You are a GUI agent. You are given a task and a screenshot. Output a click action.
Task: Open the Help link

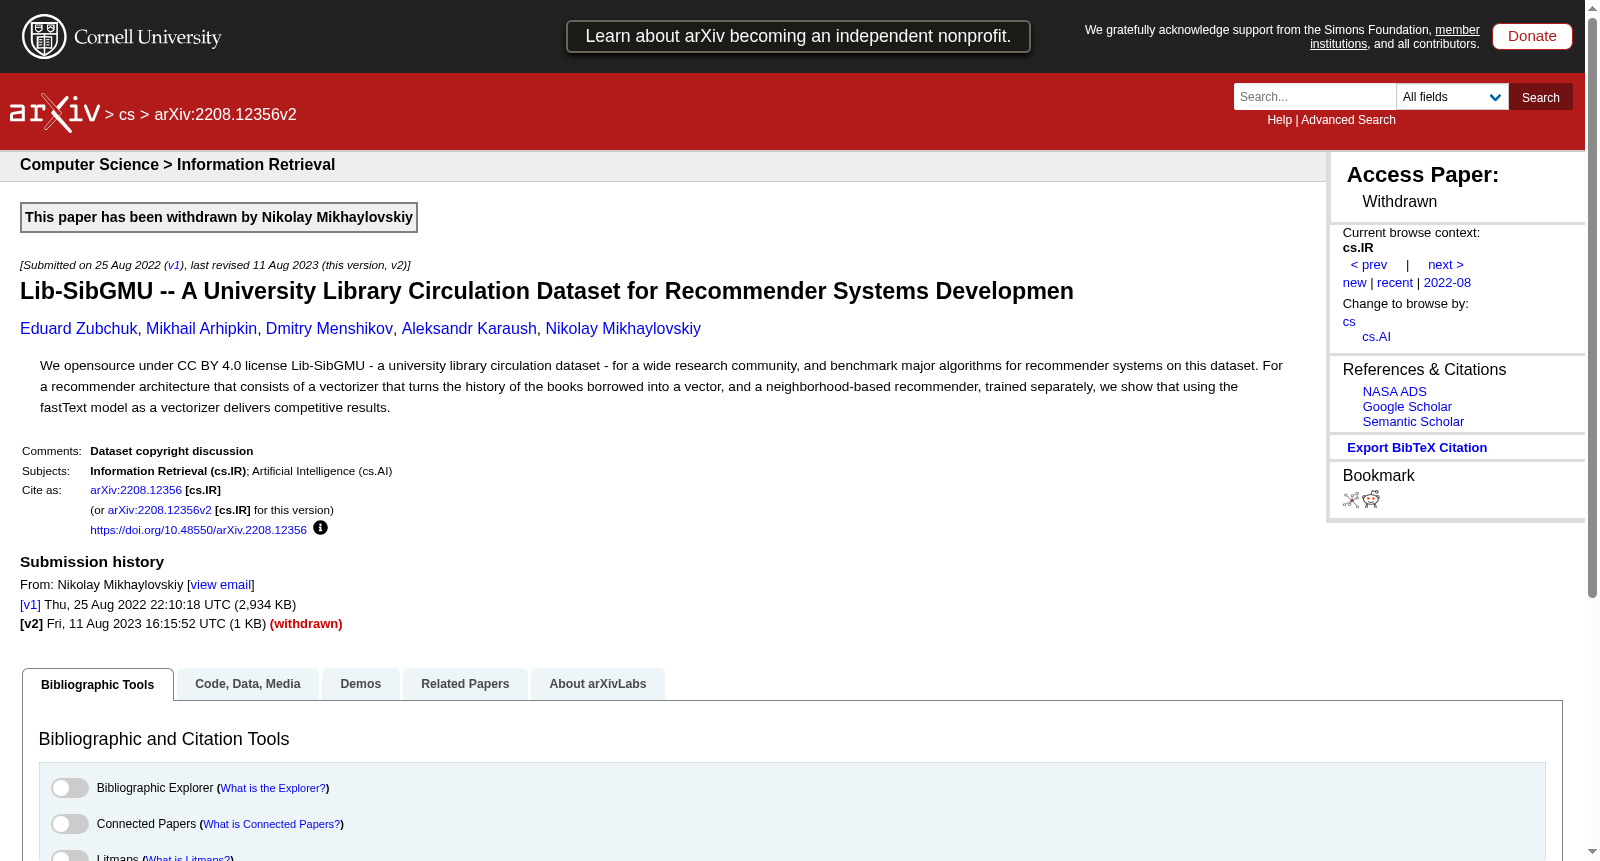click(x=1280, y=120)
